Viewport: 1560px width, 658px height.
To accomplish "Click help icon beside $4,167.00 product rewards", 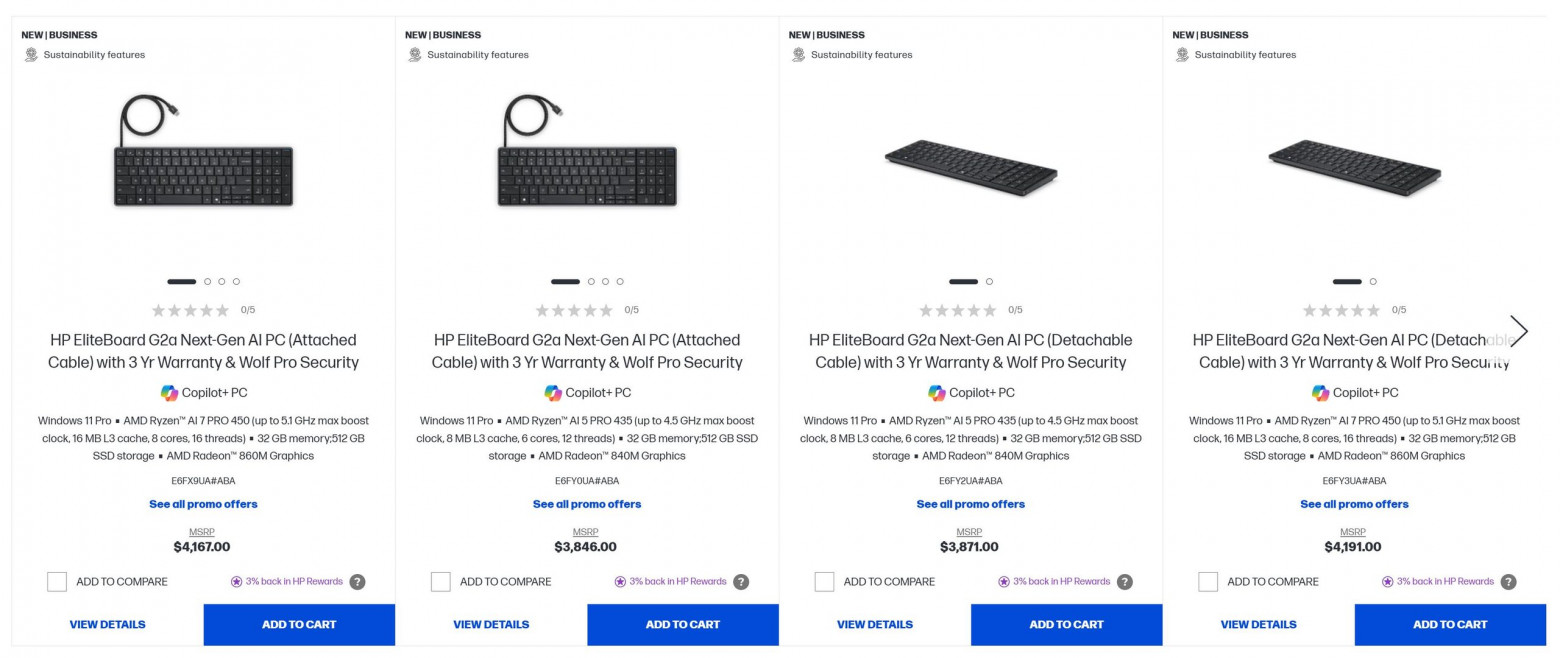I will tap(357, 582).
